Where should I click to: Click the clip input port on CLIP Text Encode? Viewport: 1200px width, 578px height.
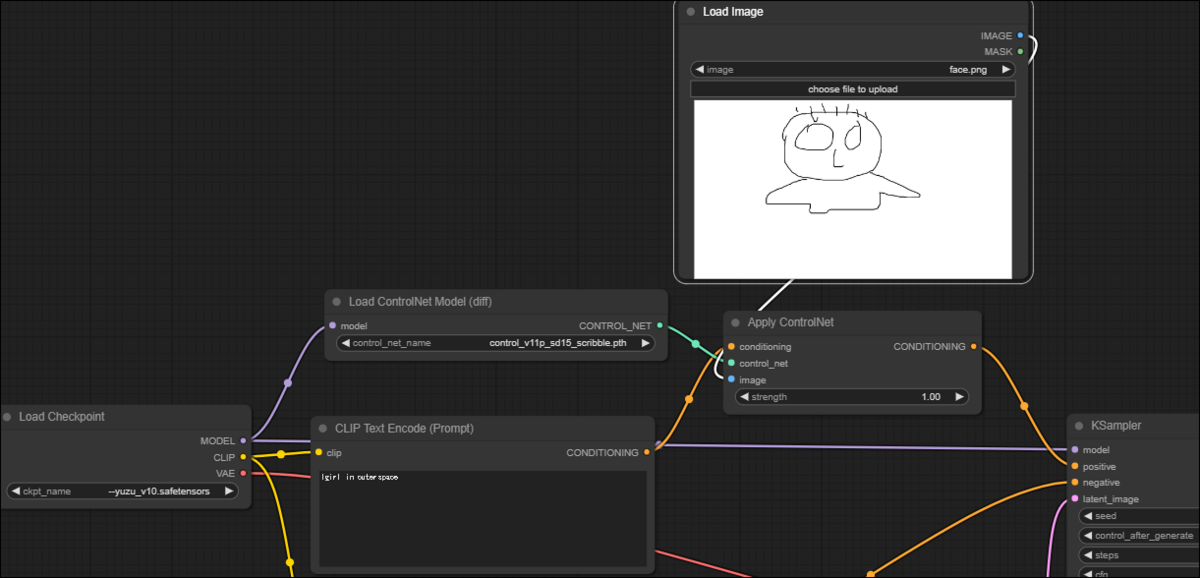pos(319,453)
